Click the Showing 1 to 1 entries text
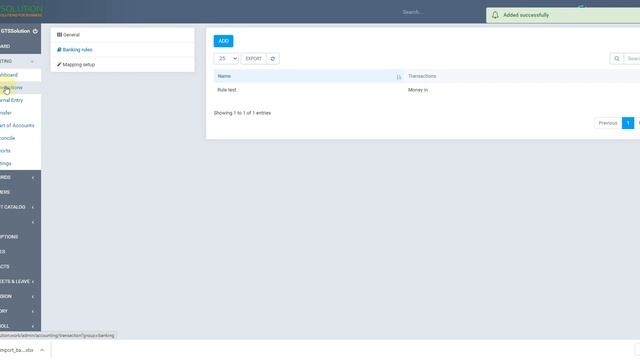 click(242, 113)
